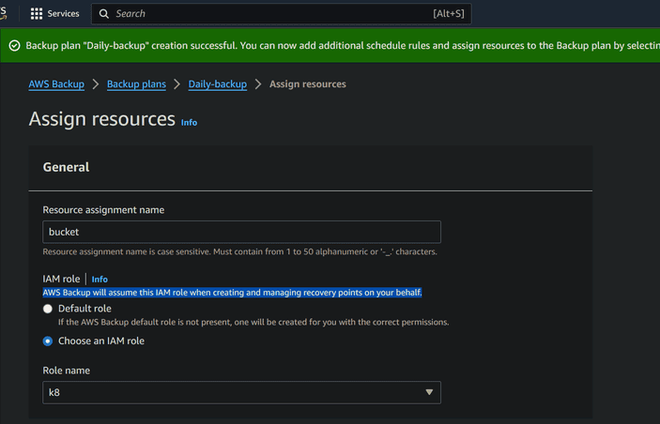Click Assign resources breadcrumb text
The height and width of the screenshot is (424, 660).
coord(308,84)
